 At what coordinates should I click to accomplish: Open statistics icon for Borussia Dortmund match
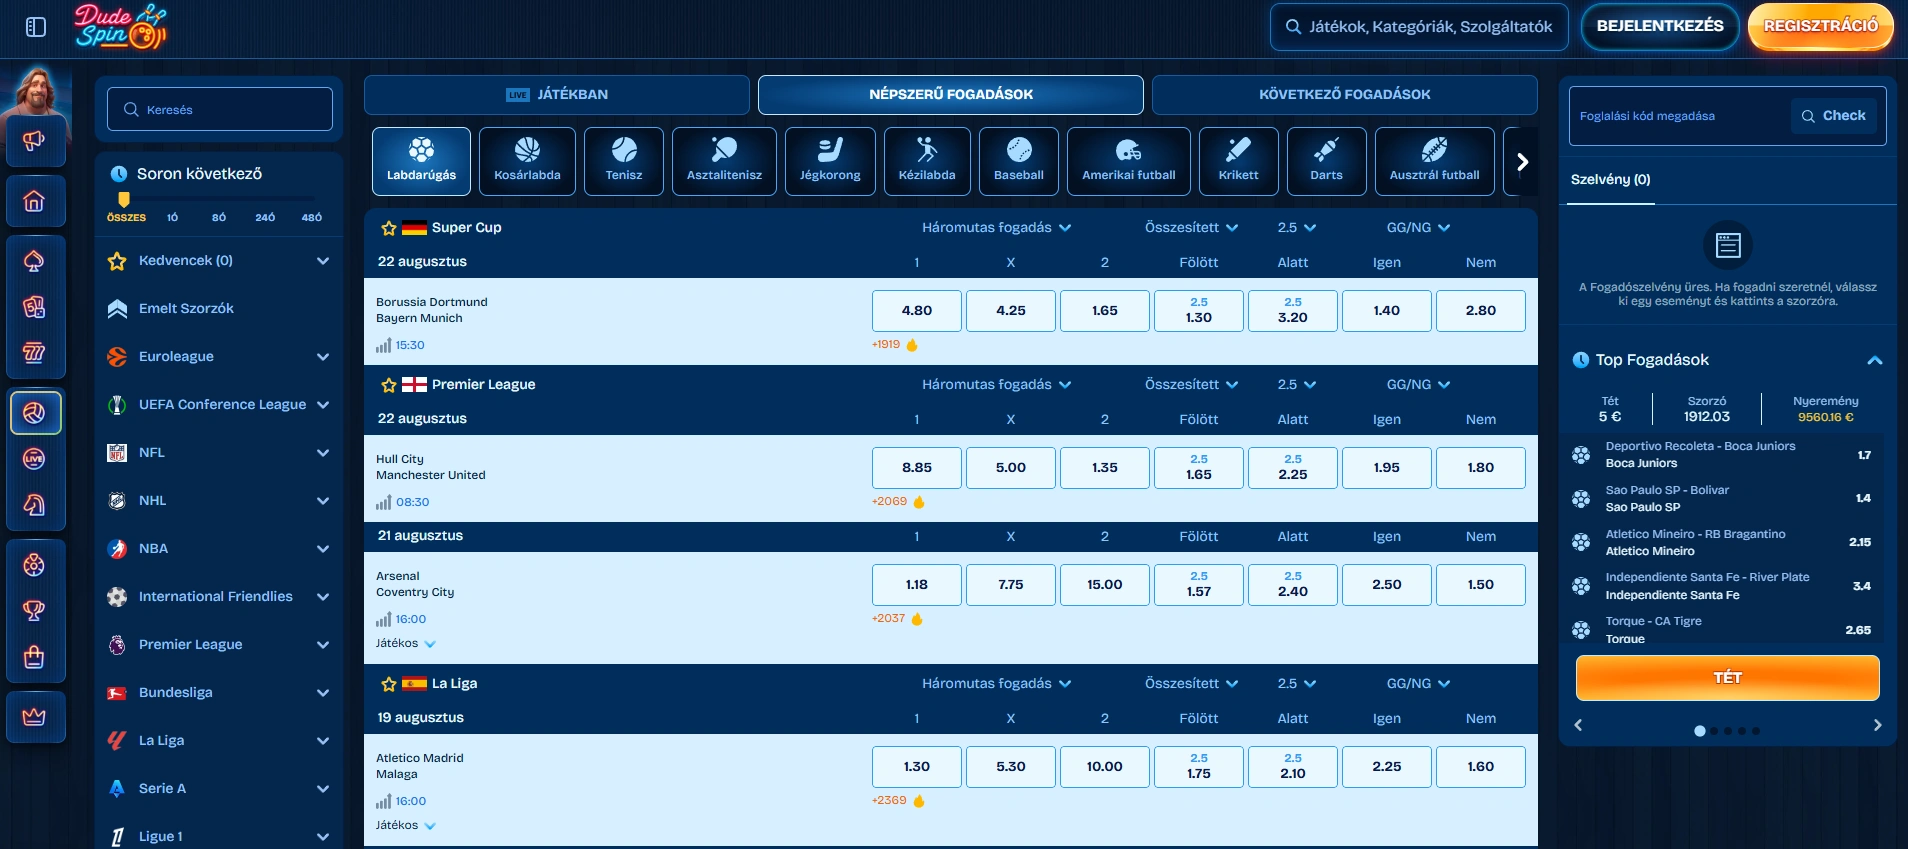383,346
